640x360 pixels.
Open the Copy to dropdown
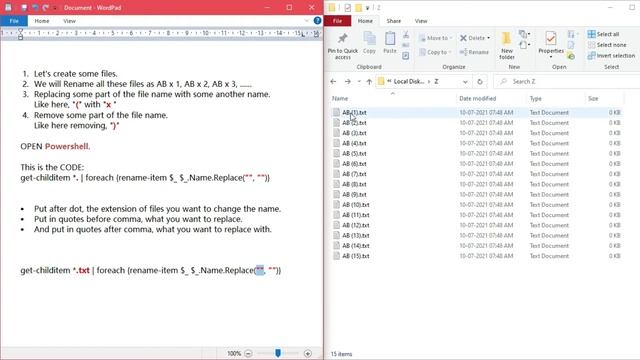pos(436,52)
